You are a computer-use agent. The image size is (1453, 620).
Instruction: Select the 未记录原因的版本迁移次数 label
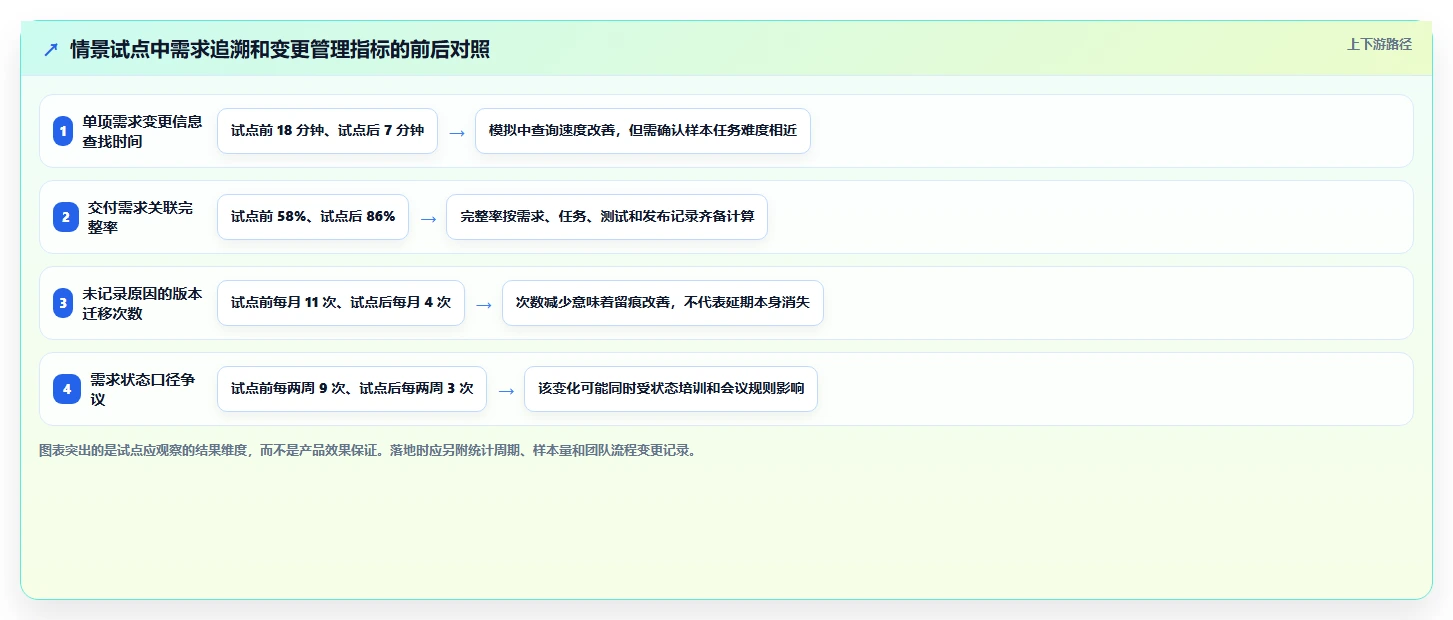pos(142,303)
